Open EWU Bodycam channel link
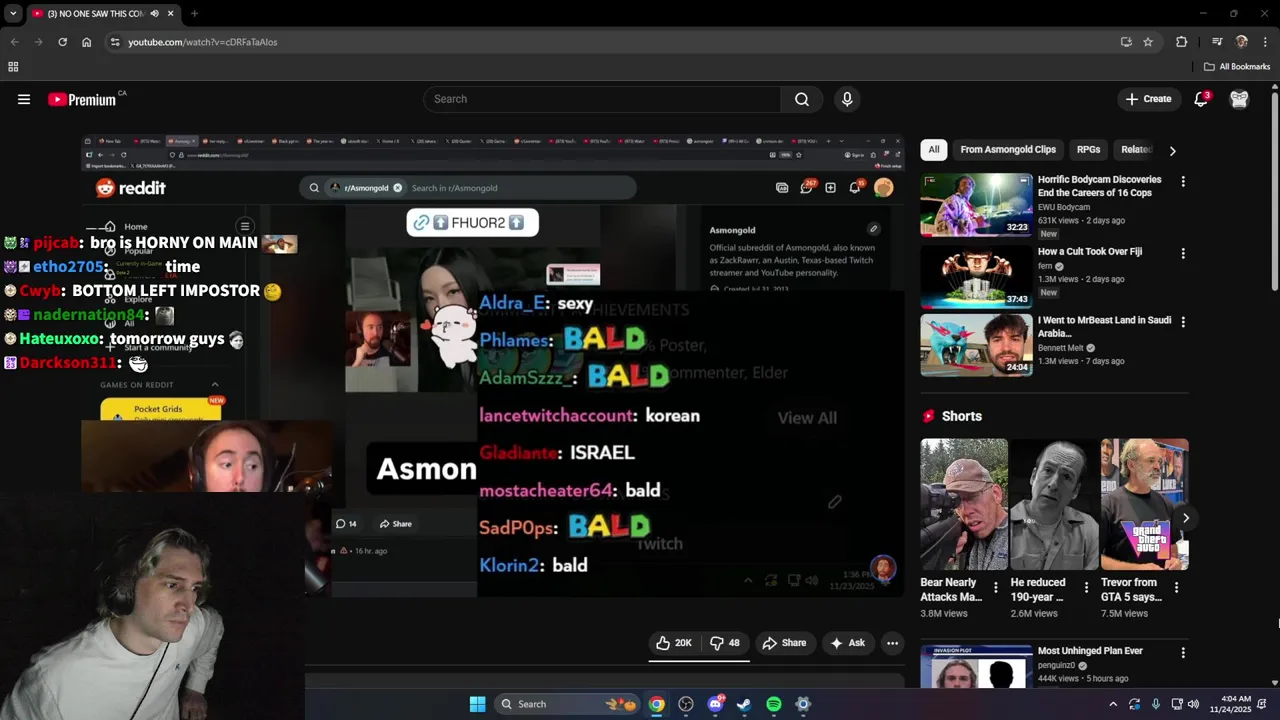 (x=1064, y=207)
